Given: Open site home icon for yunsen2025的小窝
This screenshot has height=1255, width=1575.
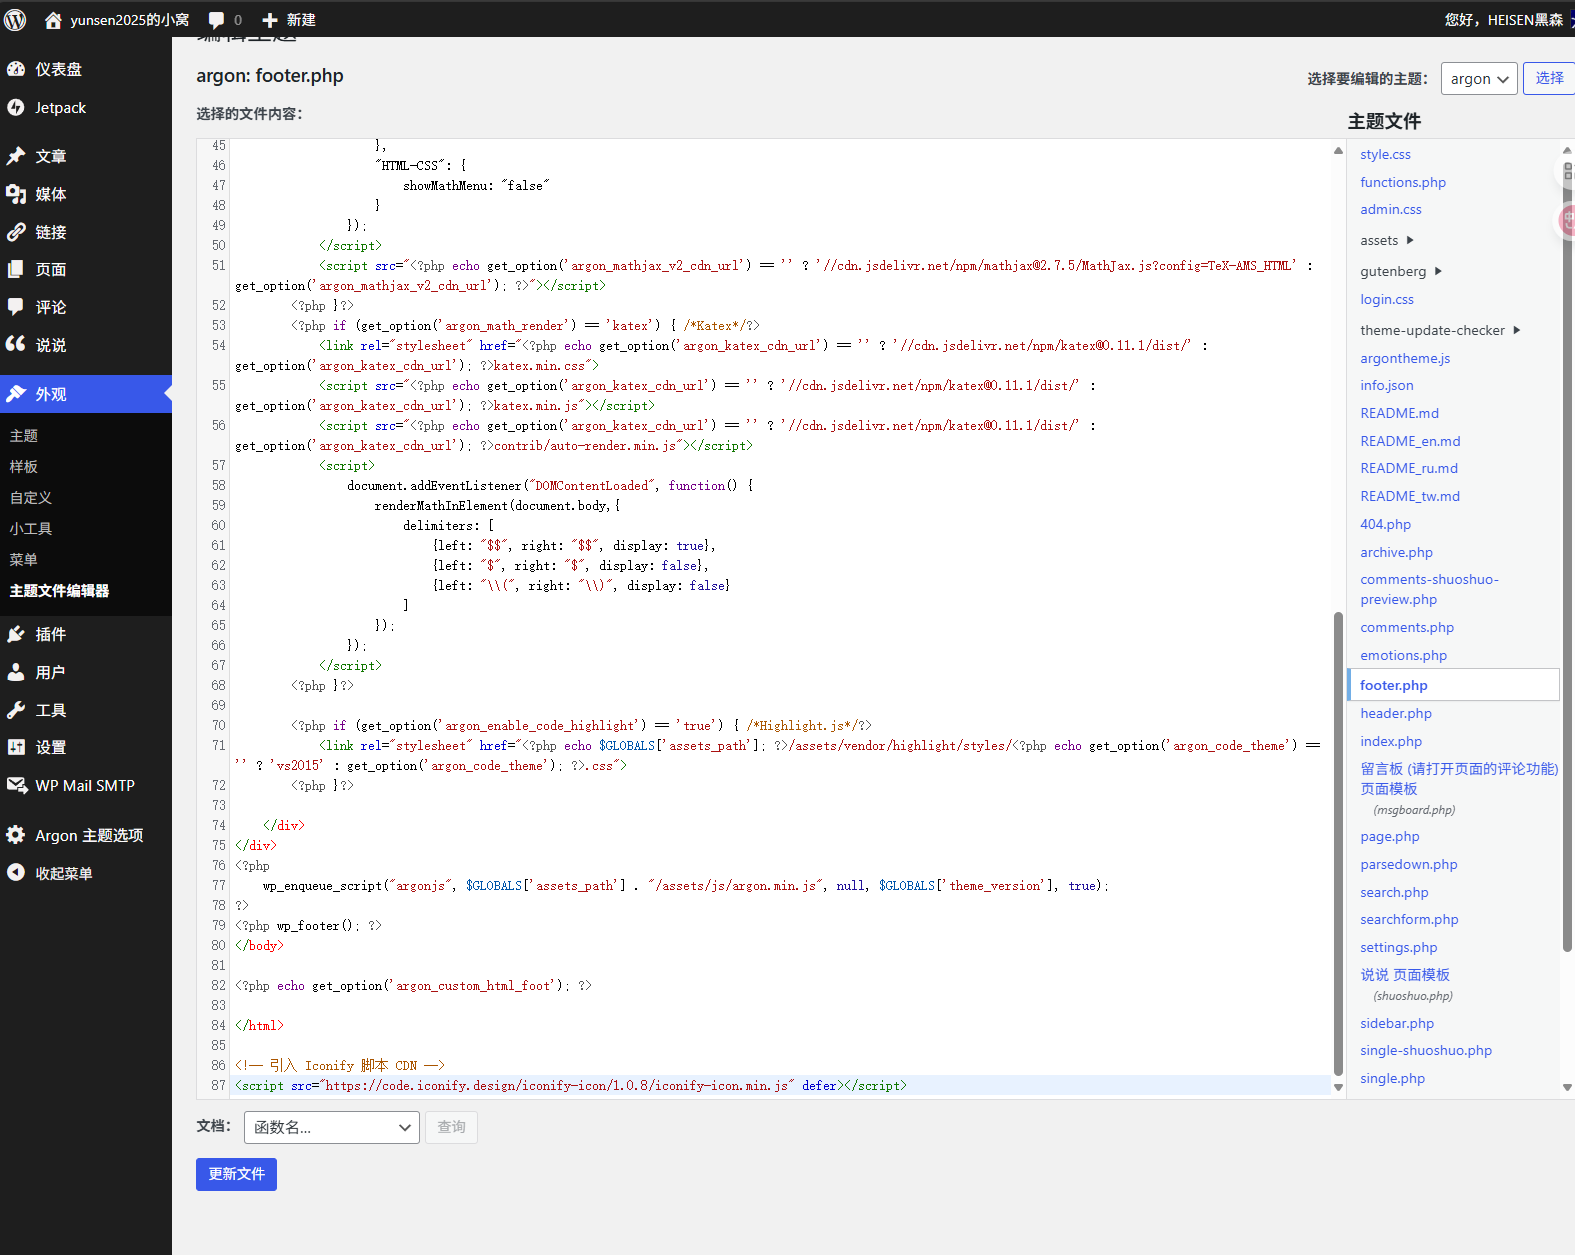Looking at the screenshot, I should point(53,19).
